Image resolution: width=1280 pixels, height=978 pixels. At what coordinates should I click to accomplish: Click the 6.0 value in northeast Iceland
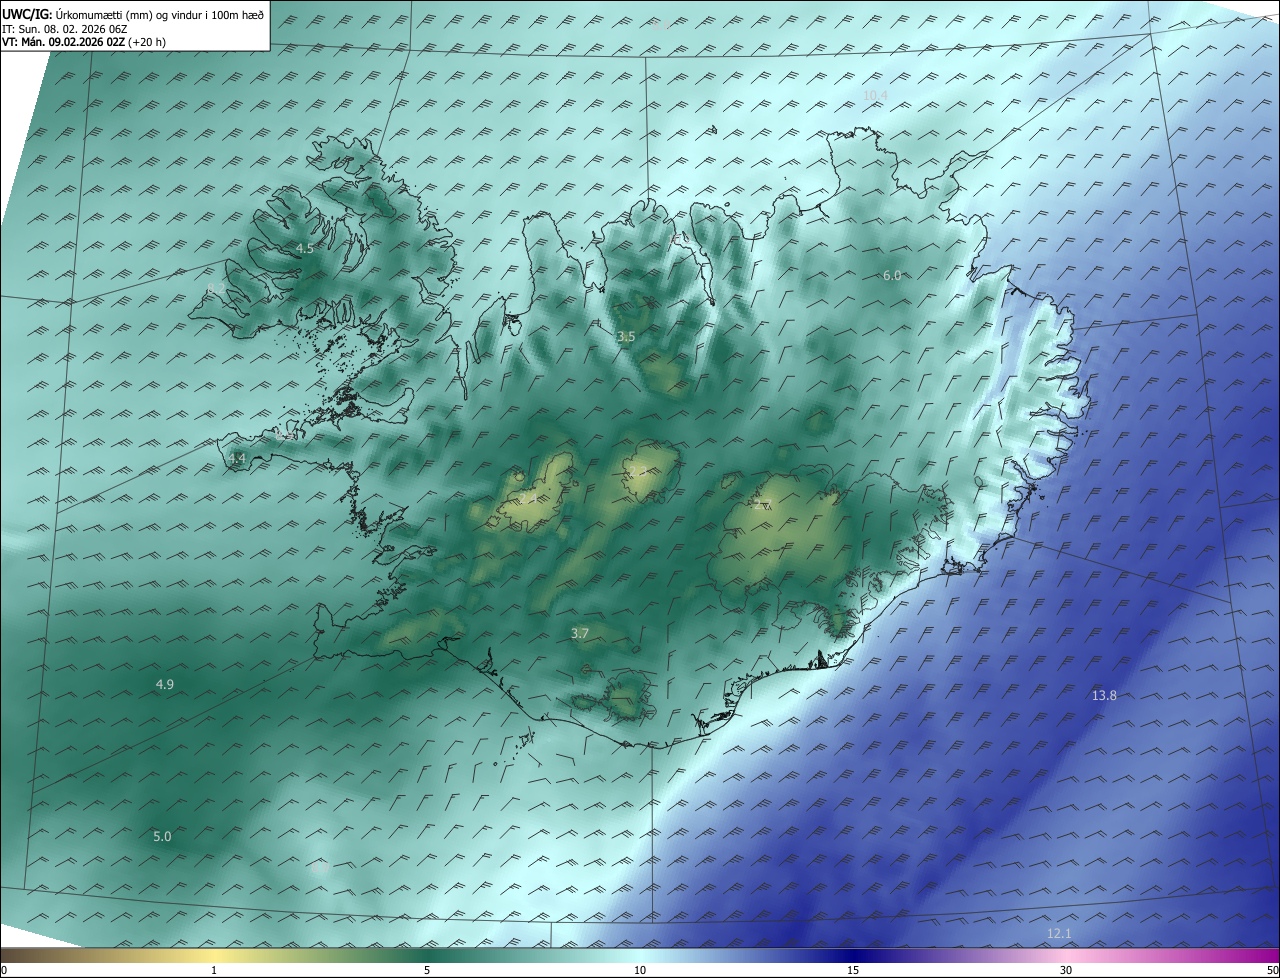(892, 275)
